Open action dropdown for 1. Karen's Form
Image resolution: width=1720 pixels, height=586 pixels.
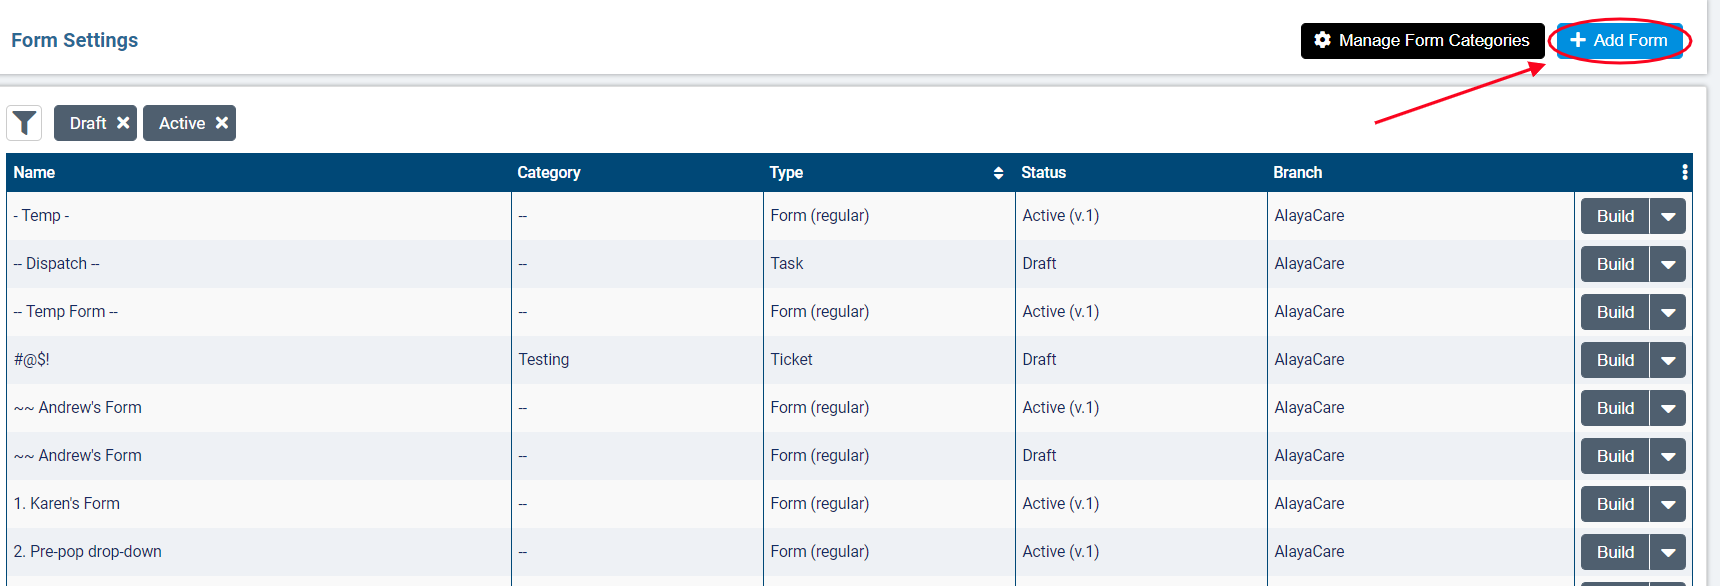point(1667,504)
